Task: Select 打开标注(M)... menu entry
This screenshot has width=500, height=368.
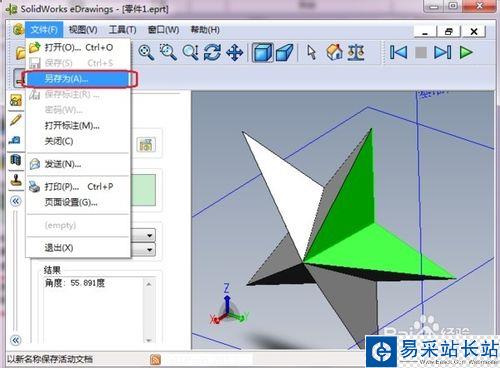Action: [x=78, y=126]
